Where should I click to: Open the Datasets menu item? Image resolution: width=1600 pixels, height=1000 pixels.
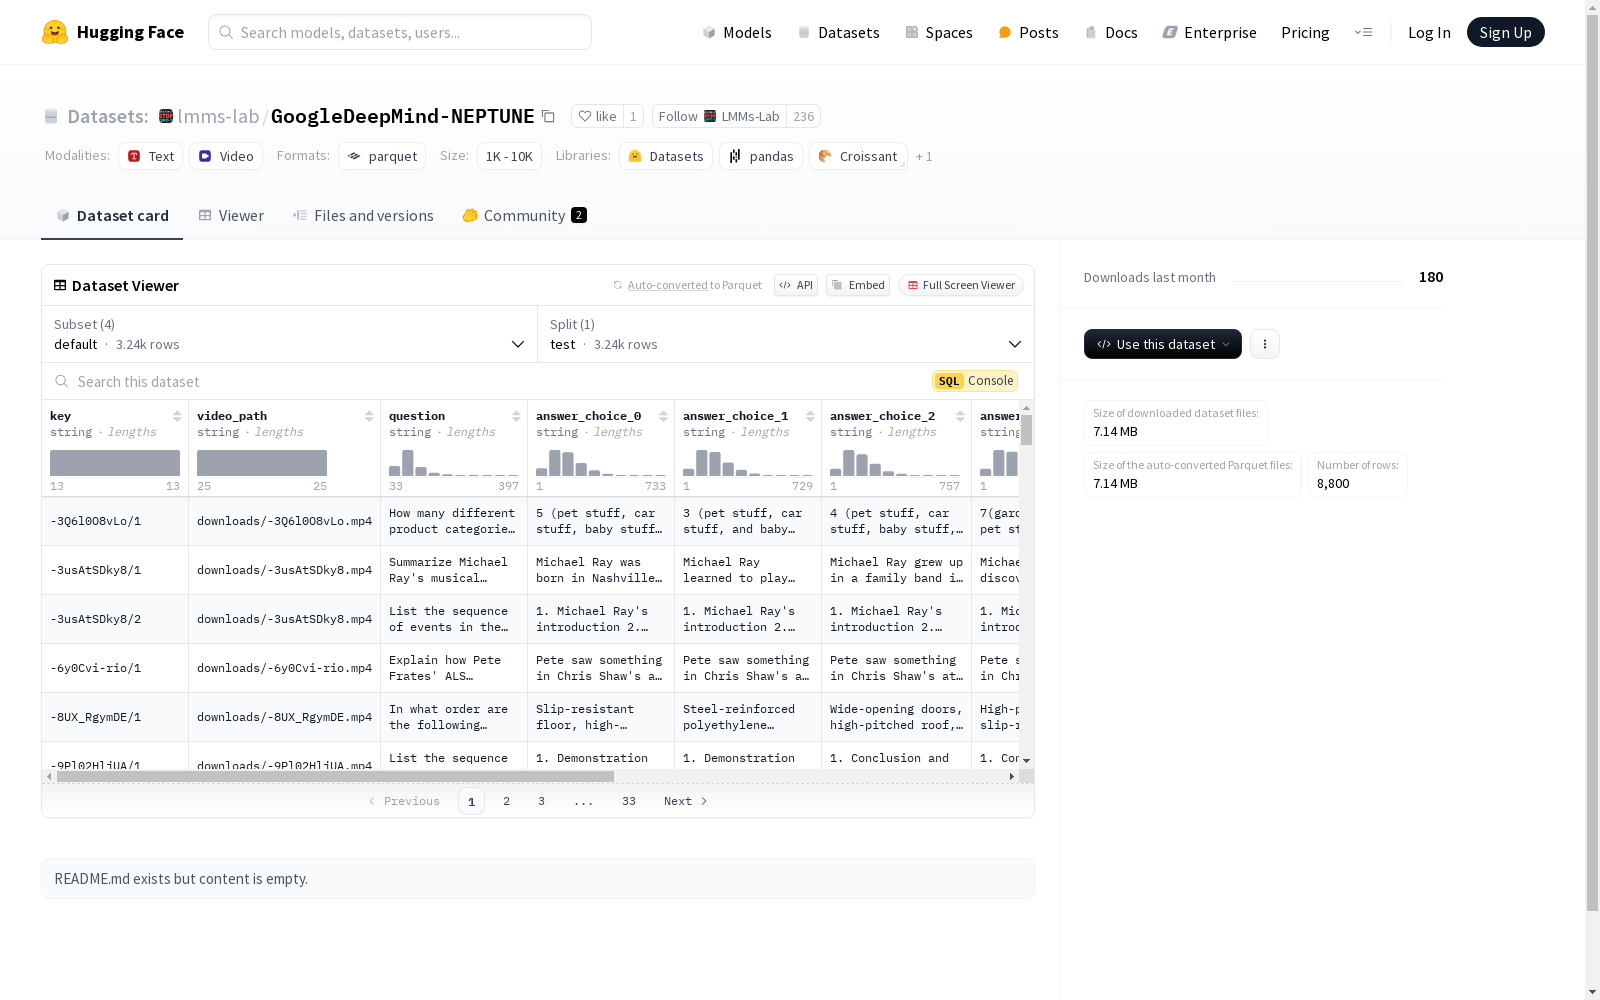click(838, 32)
